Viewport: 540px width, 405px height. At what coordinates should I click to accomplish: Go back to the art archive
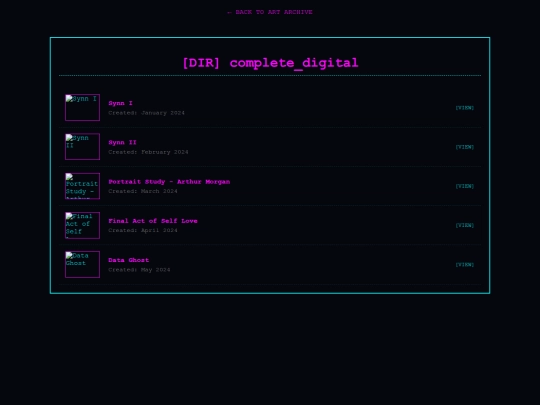pyautogui.click(x=270, y=12)
